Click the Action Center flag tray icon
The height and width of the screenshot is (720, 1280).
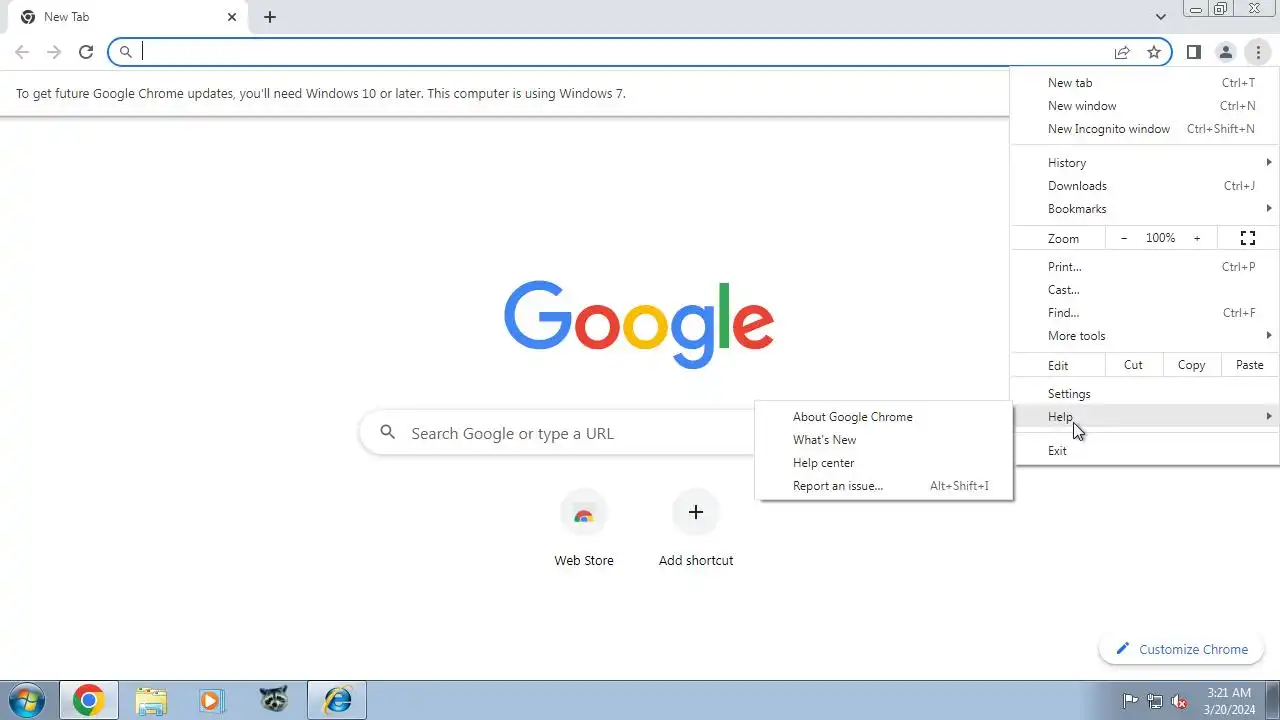(x=1131, y=701)
